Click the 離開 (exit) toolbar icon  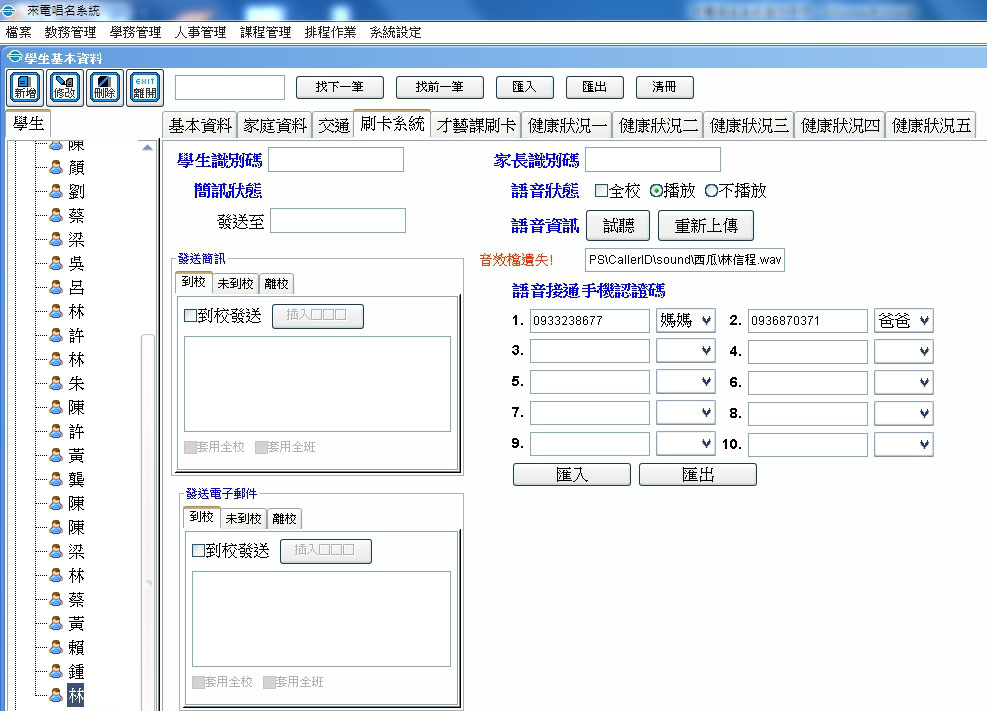click(x=145, y=87)
